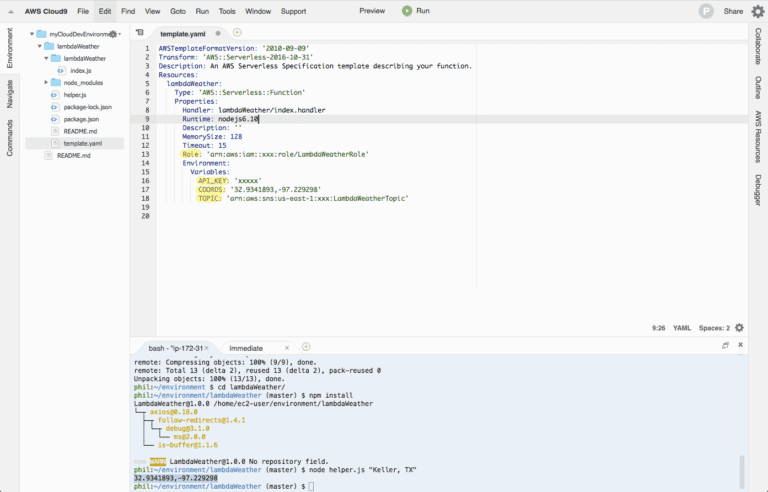Click the helper.js file icon
Viewport: 768px width, 492px height.
click(55, 95)
